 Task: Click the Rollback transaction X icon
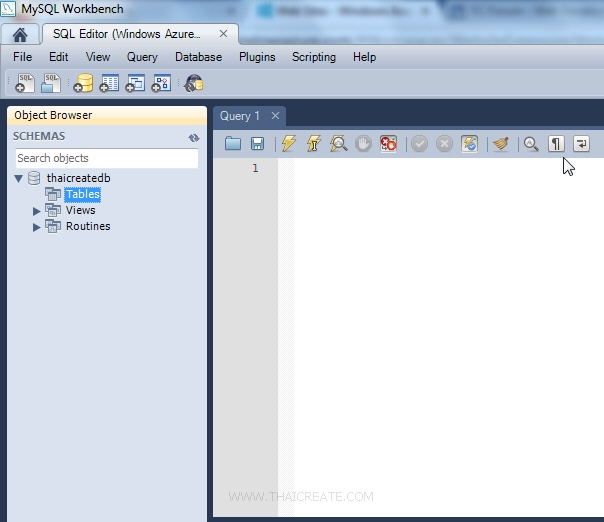445,144
